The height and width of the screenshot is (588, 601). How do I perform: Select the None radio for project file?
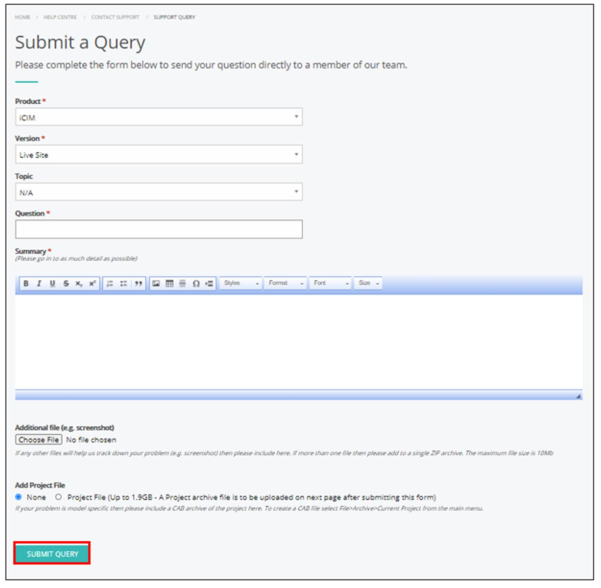click(x=18, y=497)
